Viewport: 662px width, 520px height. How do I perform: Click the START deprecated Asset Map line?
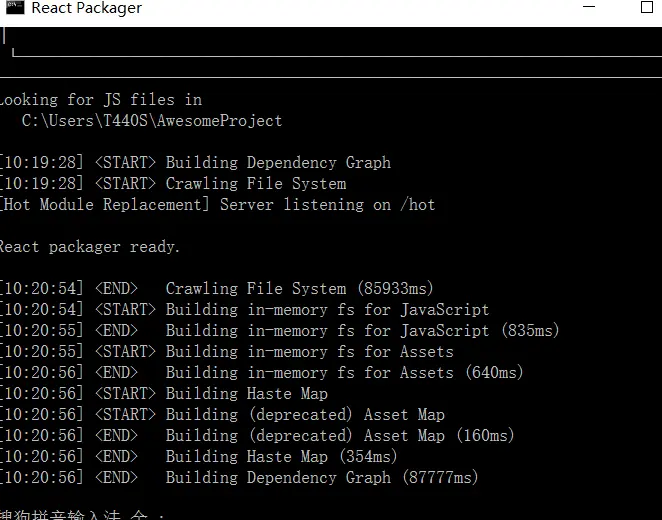tap(223, 415)
